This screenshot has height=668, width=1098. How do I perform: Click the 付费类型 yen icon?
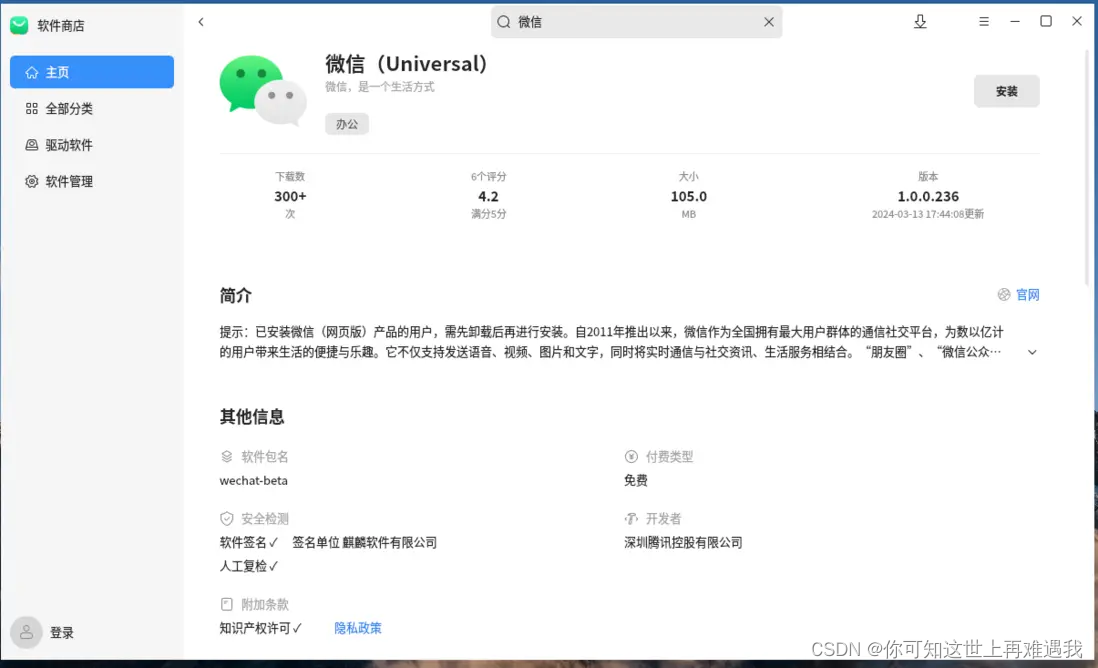631,457
